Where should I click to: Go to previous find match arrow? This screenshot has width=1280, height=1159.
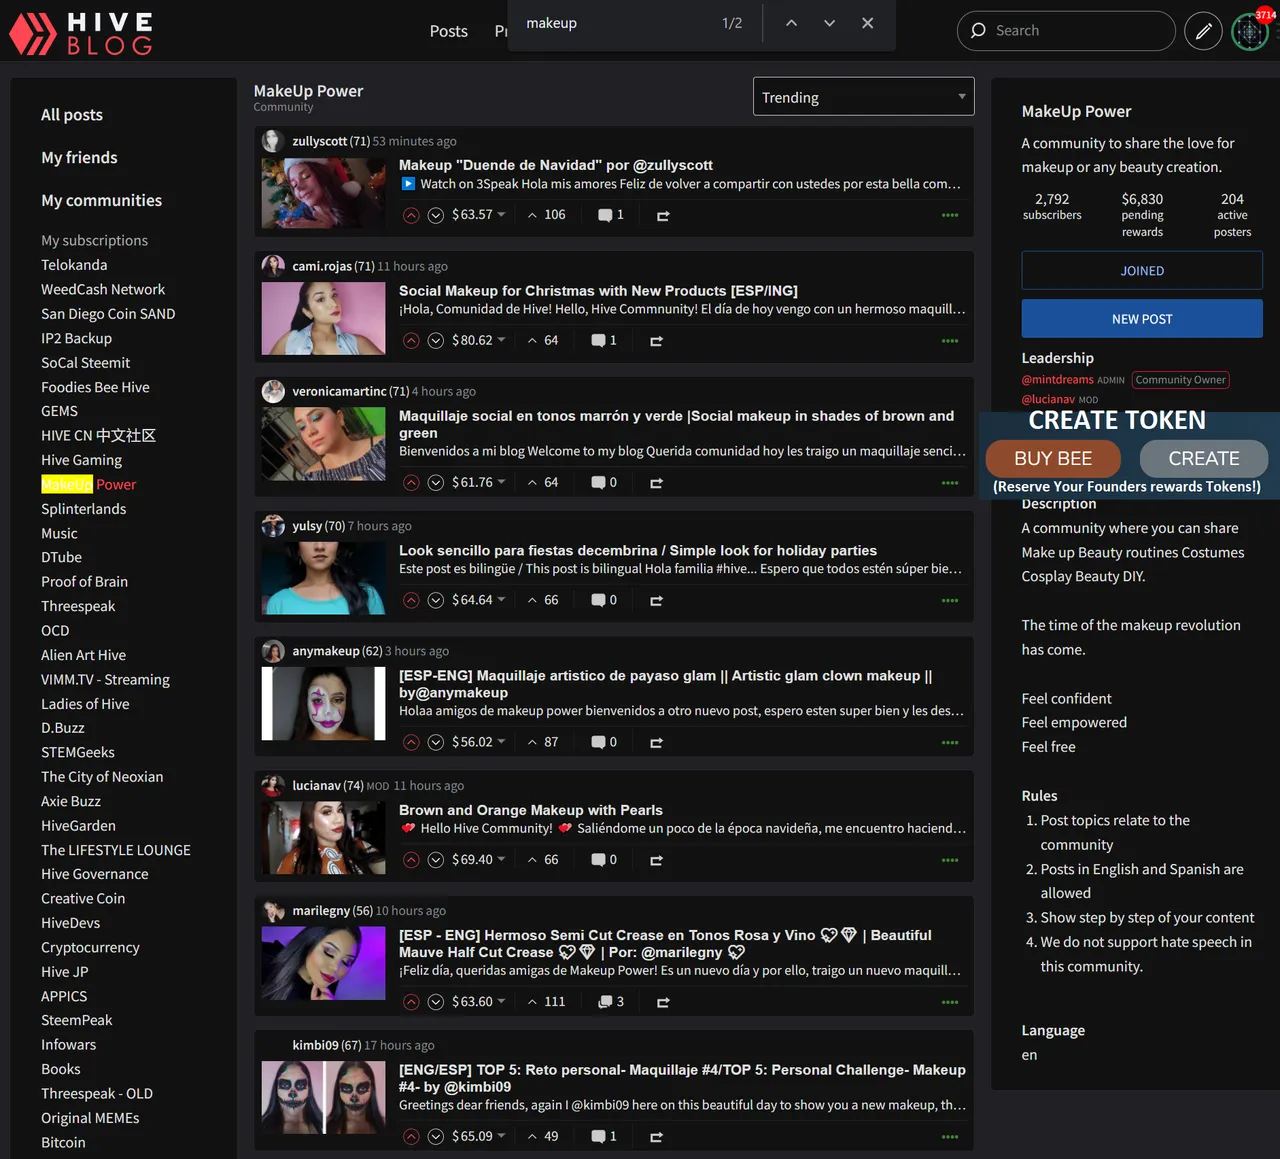791,23
